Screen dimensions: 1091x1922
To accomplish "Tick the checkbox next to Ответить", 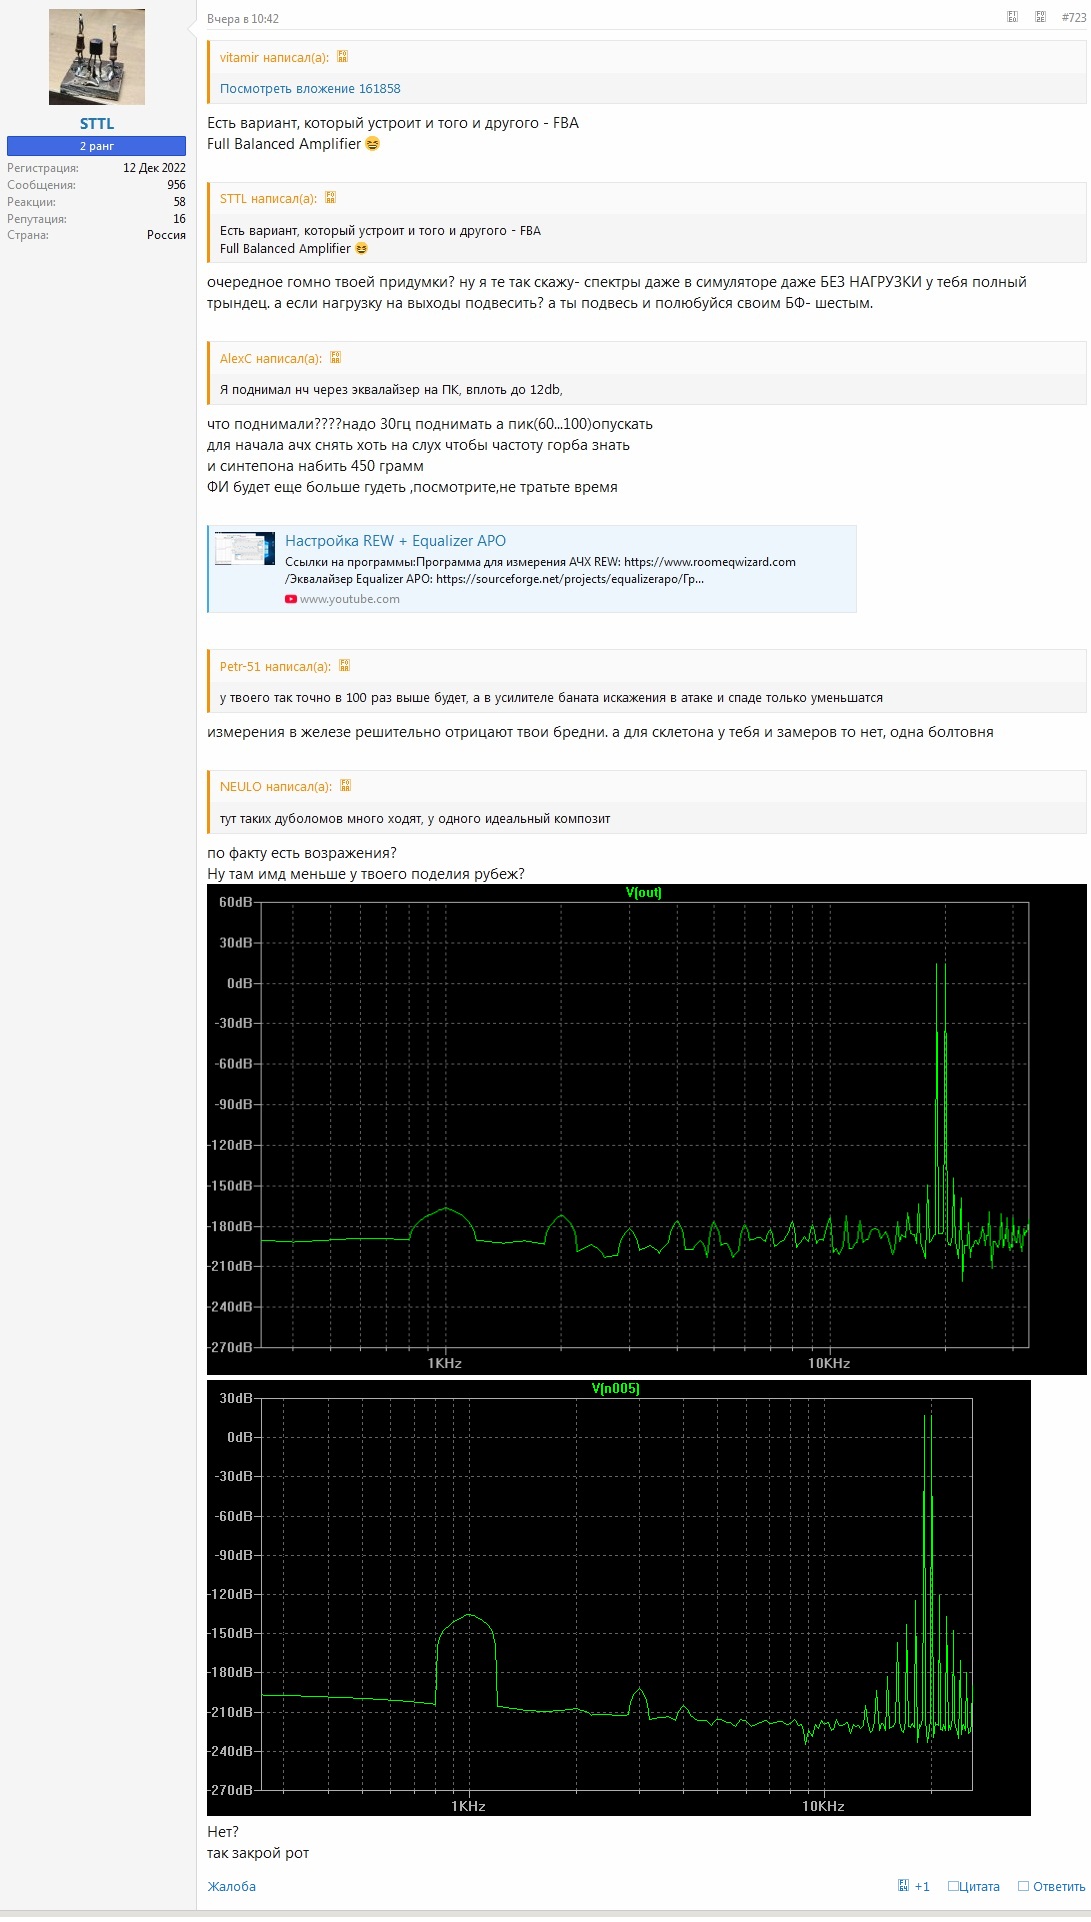I will tap(1023, 1886).
